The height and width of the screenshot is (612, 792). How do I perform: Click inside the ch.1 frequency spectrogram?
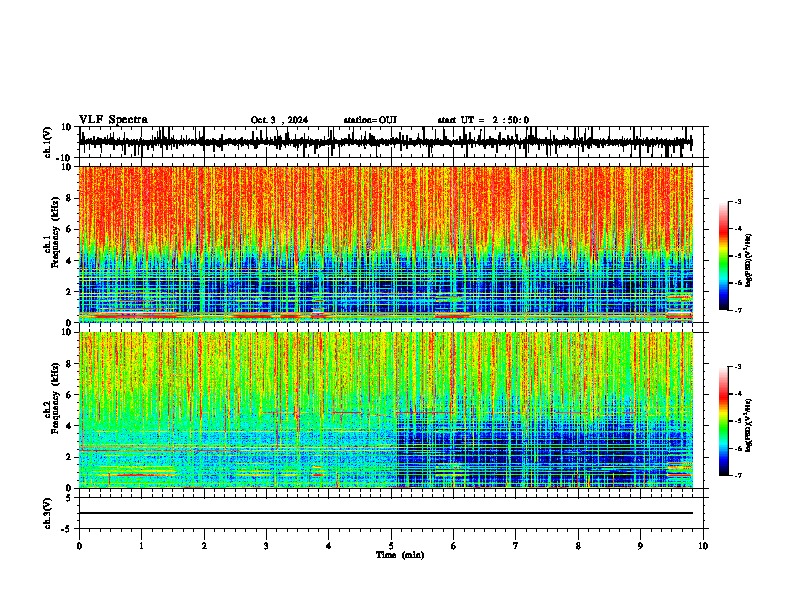coord(386,244)
